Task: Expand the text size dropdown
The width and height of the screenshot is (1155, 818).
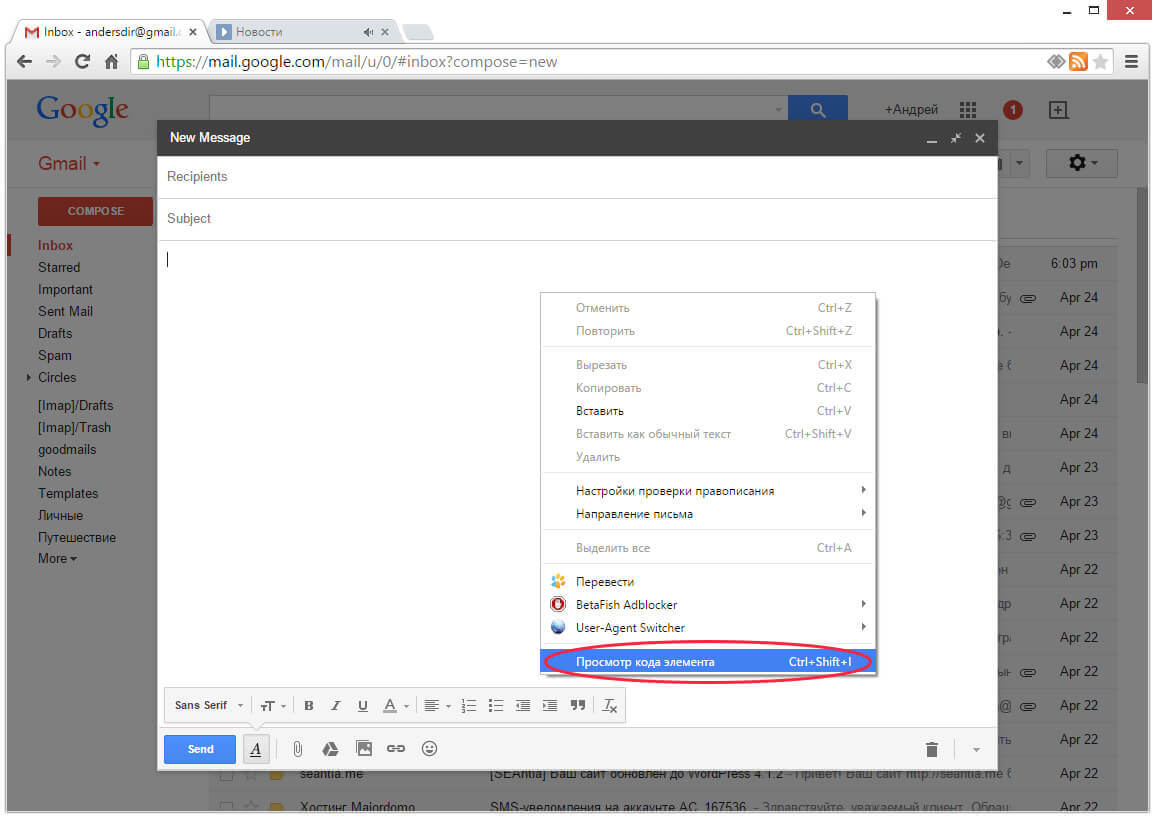Action: [x=273, y=706]
